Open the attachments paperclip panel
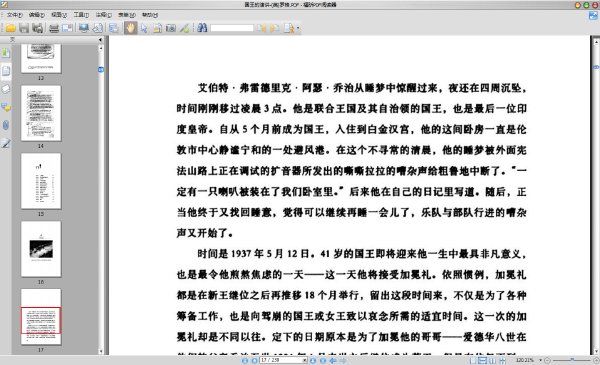Image resolution: width=600 pixels, height=365 pixels. 6,125
